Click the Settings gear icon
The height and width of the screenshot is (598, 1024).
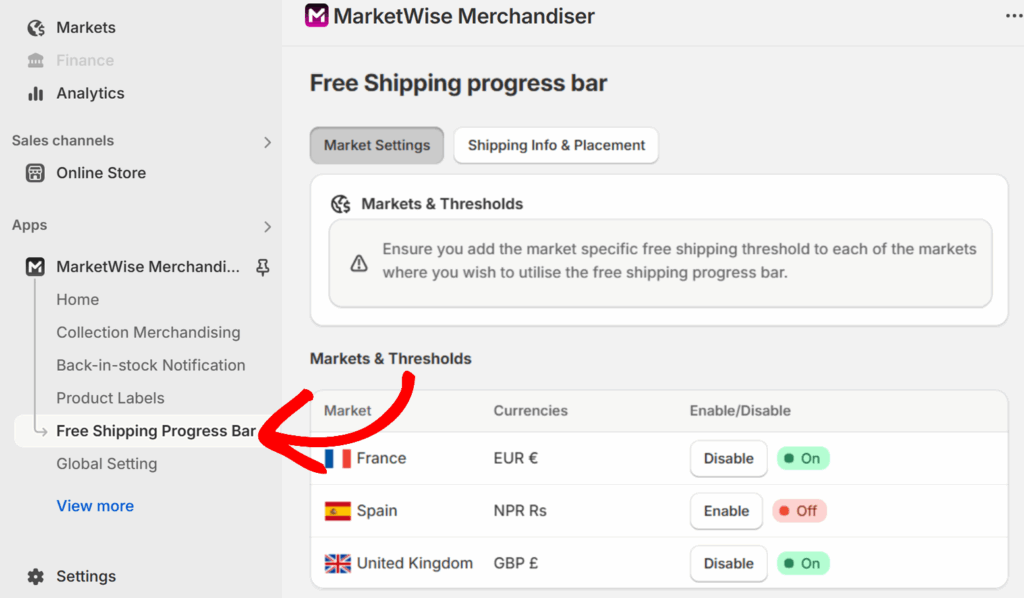[x=36, y=576]
